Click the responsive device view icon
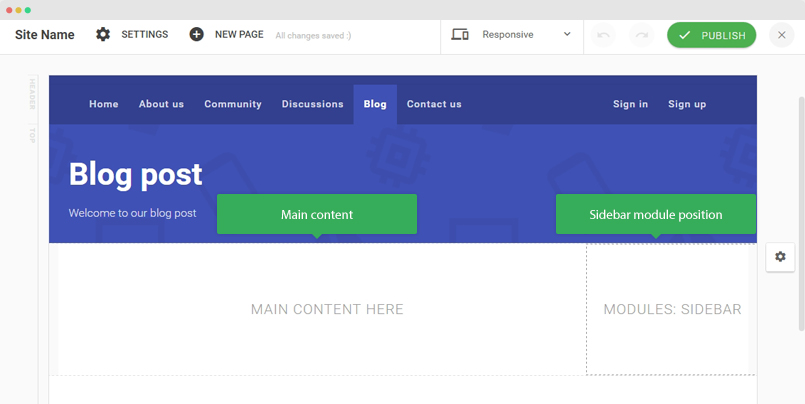Viewport: 805px width, 404px height. click(460, 35)
